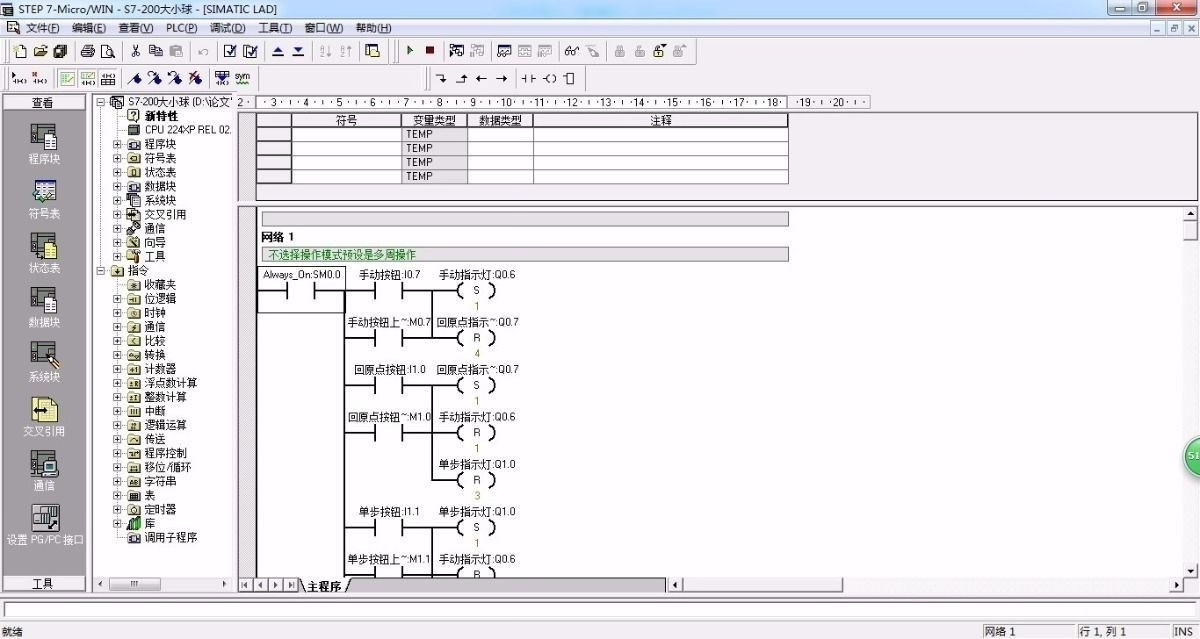Click the Insert Network icon
Image resolution: width=1200 pixels, height=639 pixels.
(19, 78)
